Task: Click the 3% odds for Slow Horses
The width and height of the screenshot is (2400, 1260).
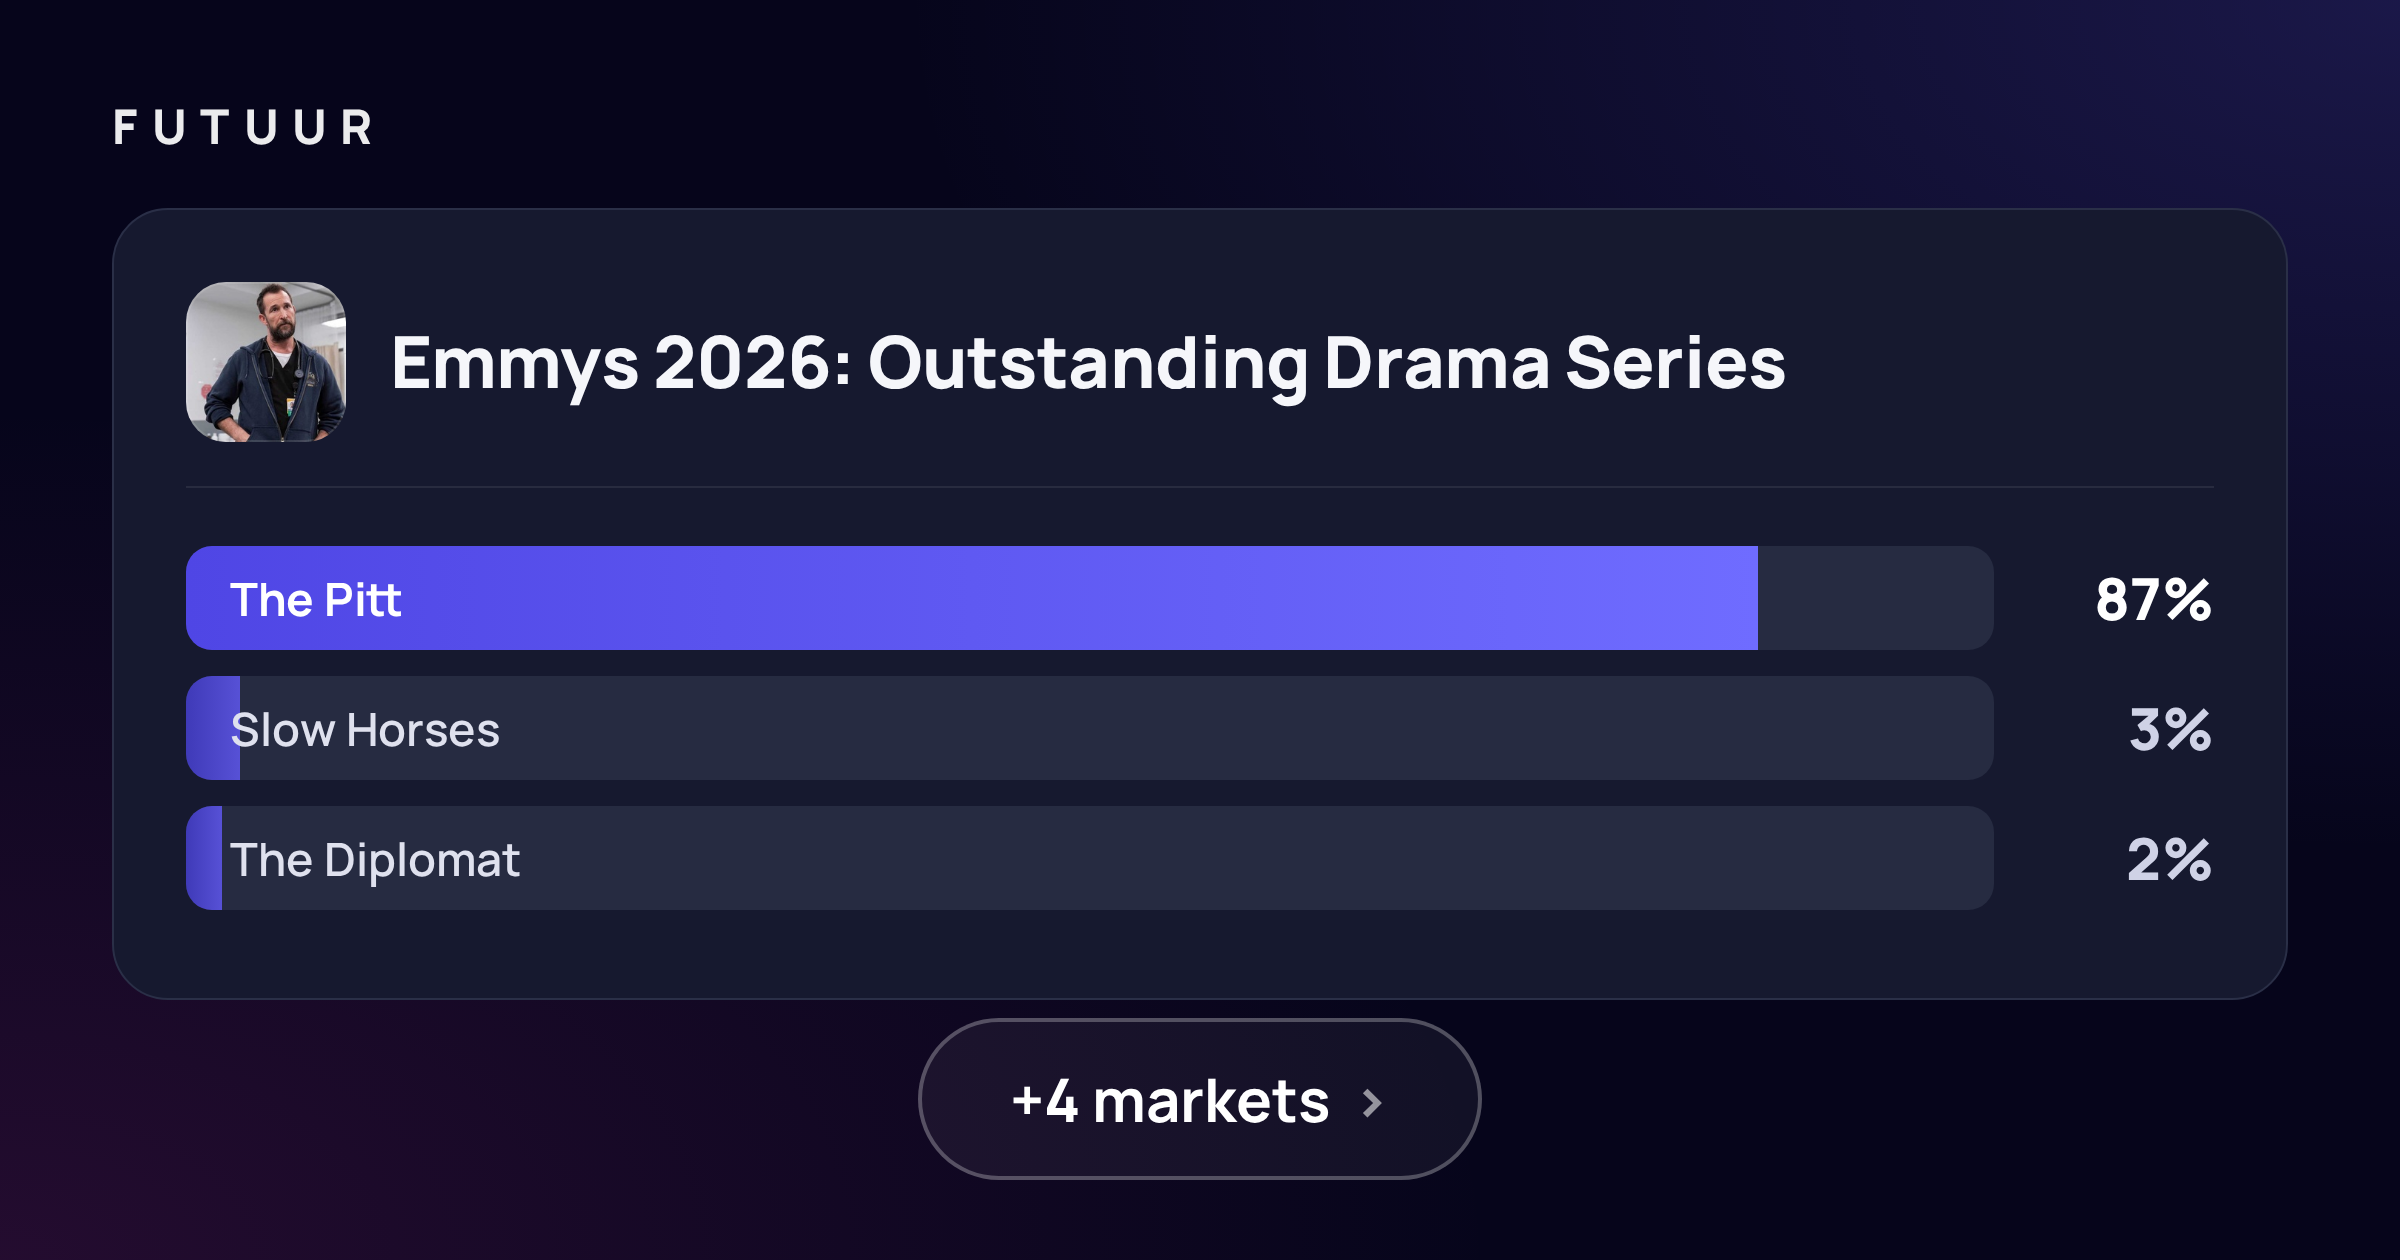Action: click(x=2170, y=730)
